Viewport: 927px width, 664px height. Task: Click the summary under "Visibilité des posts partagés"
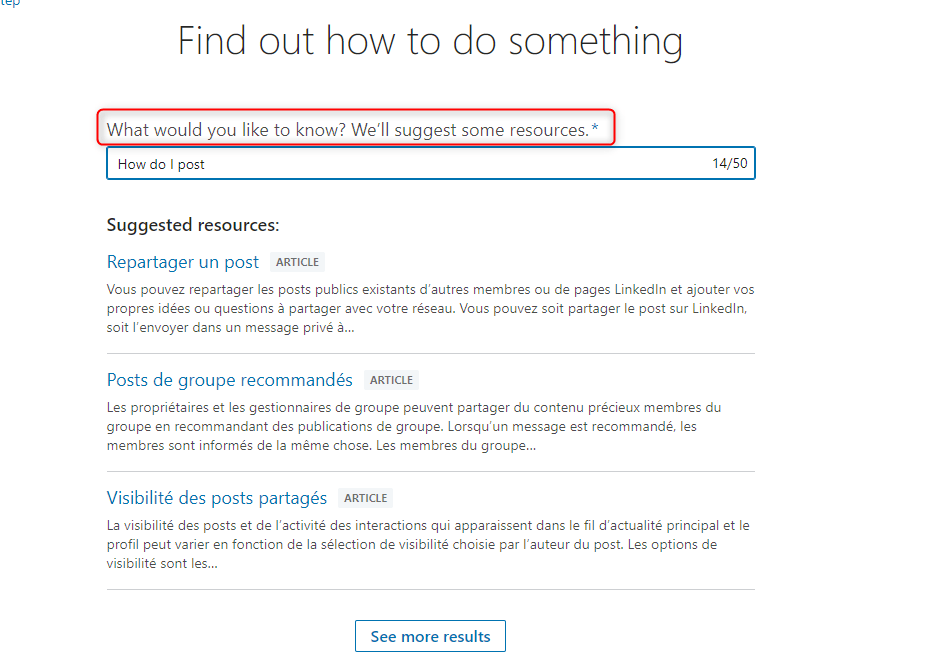point(430,544)
